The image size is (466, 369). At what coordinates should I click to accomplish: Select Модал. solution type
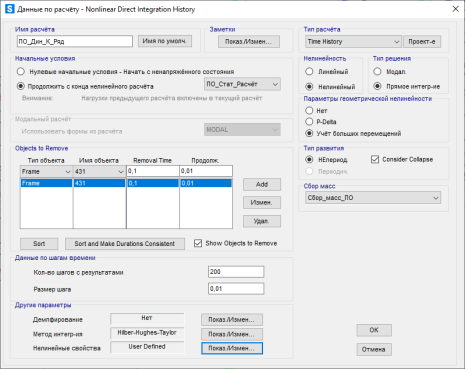377,72
